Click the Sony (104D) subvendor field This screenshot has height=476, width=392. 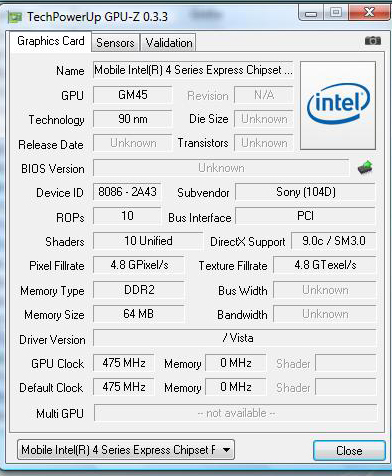(x=305, y=192)
